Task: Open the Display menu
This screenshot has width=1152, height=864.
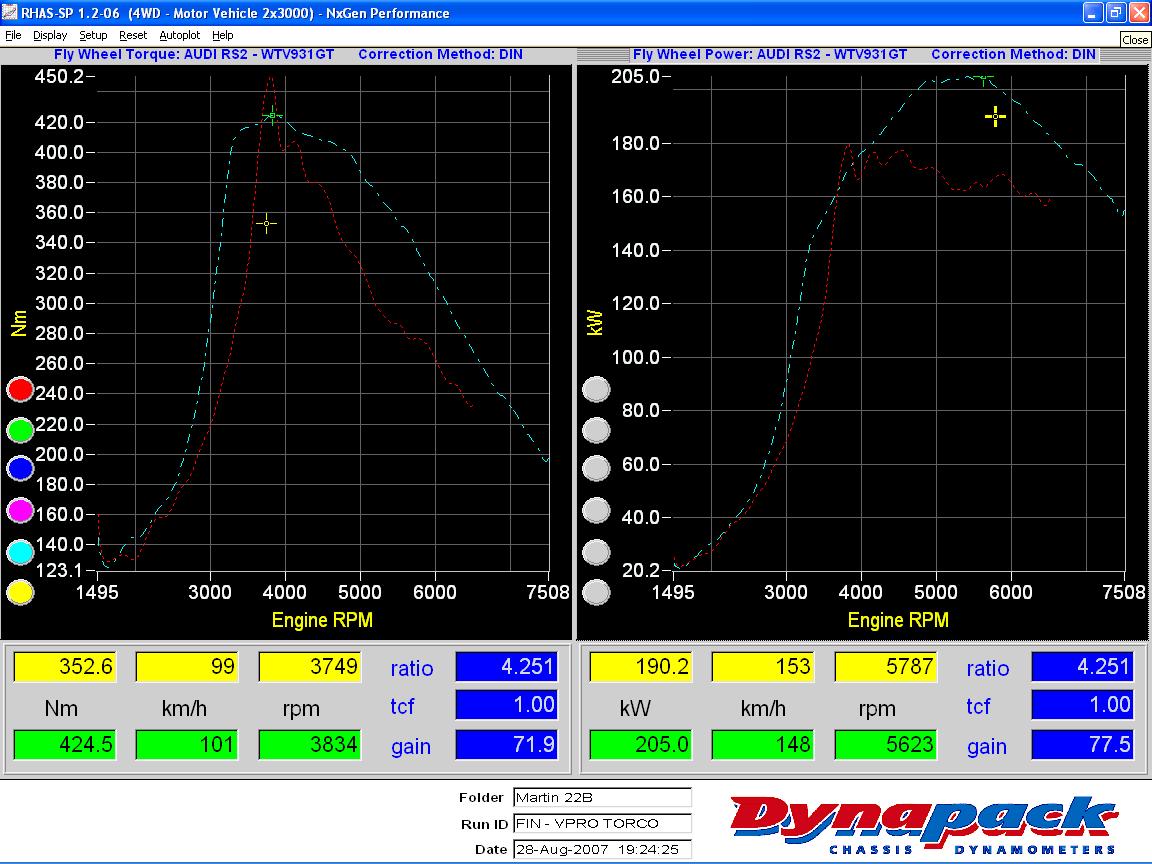Action: pyautogui.click(x=50, y=35)
